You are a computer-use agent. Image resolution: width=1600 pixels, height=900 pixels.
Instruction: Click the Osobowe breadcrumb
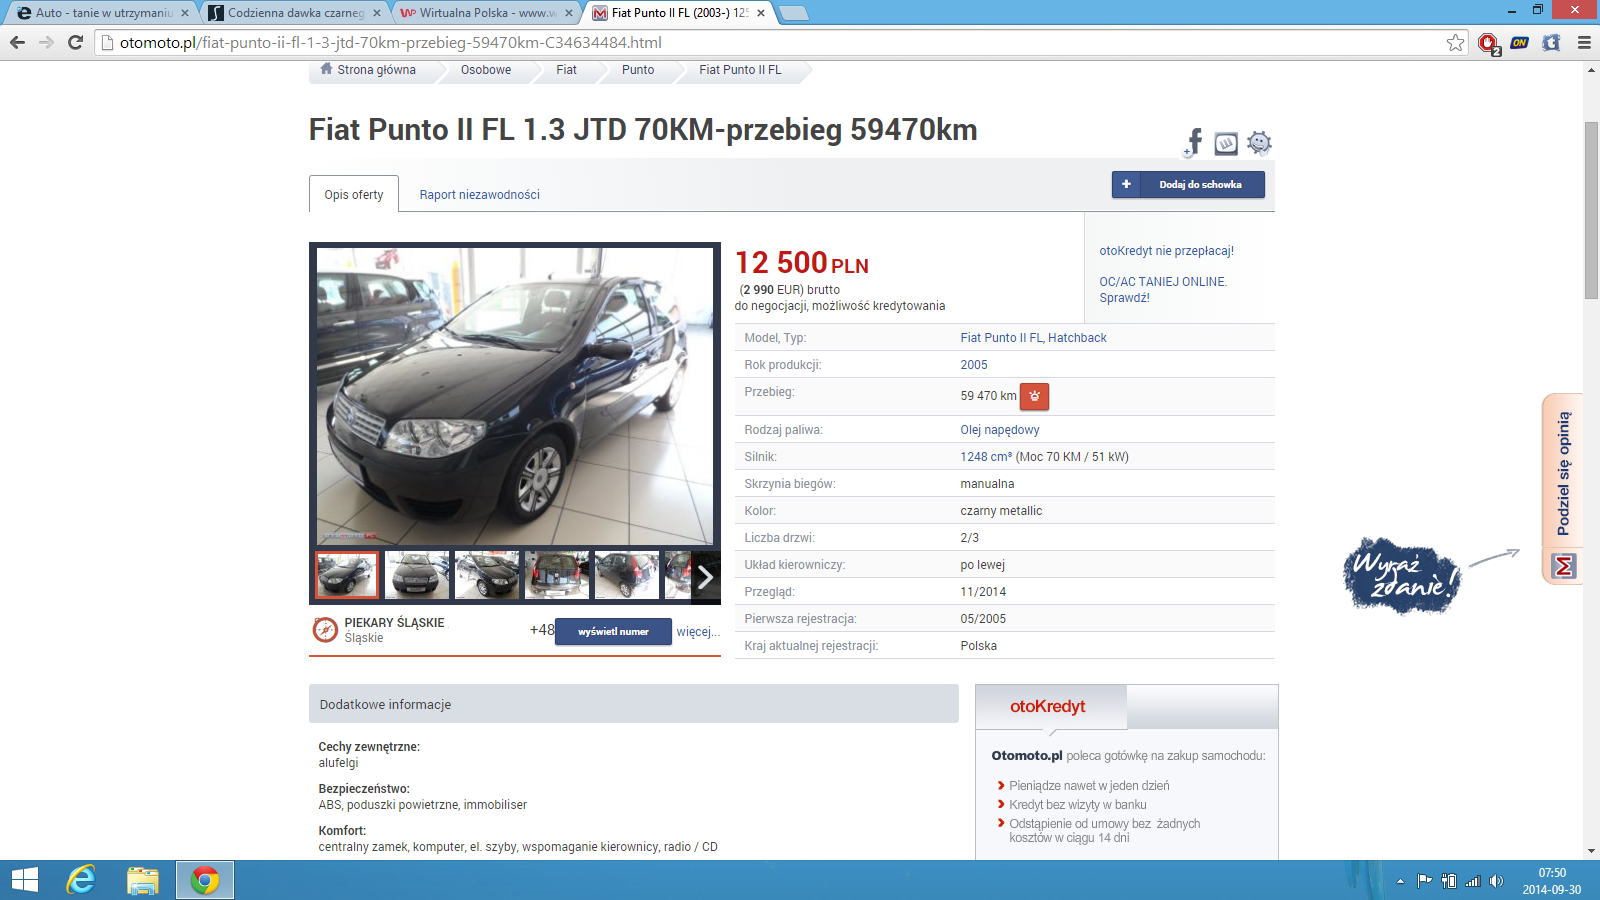tap(486, 70)
